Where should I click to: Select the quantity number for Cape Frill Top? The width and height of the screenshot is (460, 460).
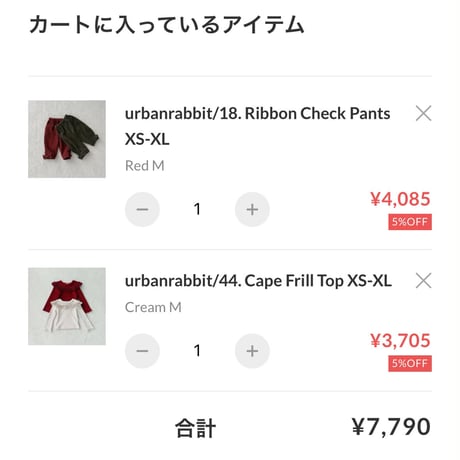[197, 351]
